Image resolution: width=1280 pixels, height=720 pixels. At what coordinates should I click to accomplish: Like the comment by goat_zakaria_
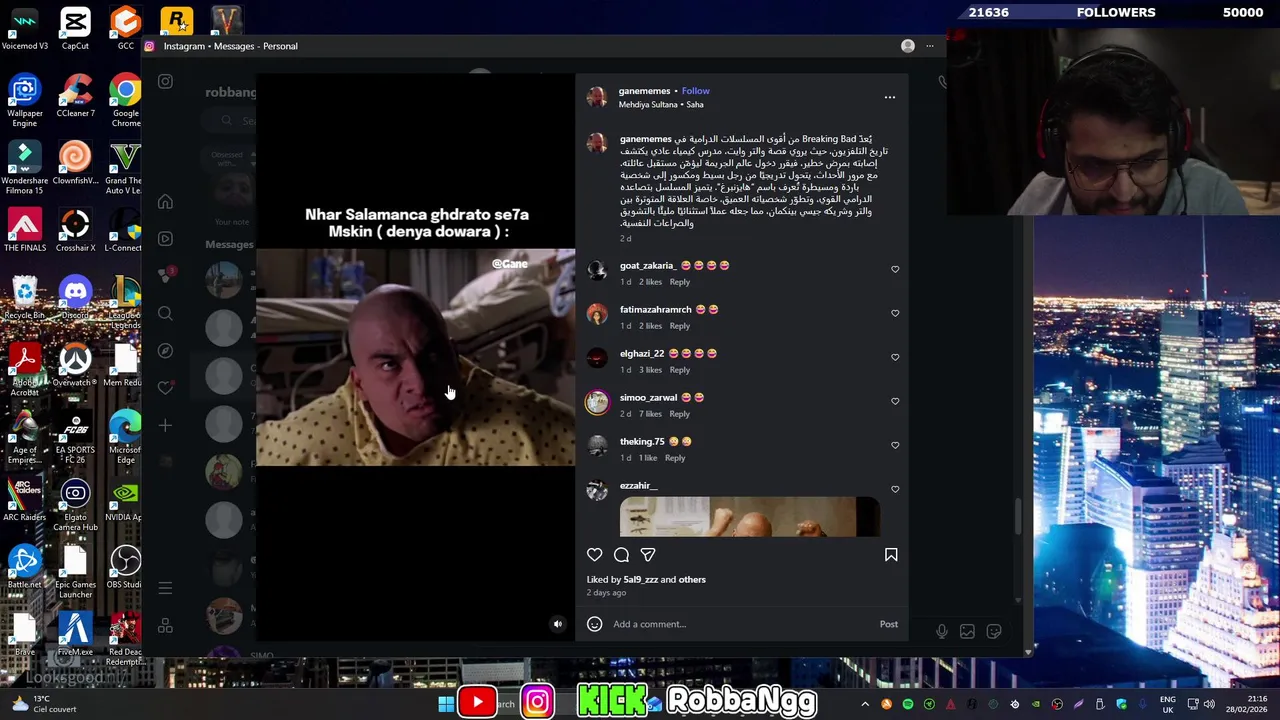point(895,269)
